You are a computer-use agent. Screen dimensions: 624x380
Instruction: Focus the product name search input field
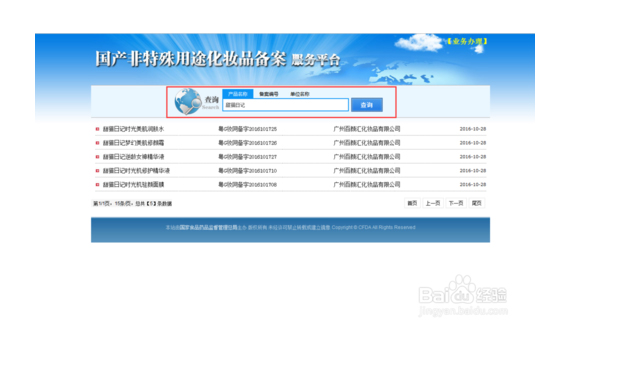[285, 105]
